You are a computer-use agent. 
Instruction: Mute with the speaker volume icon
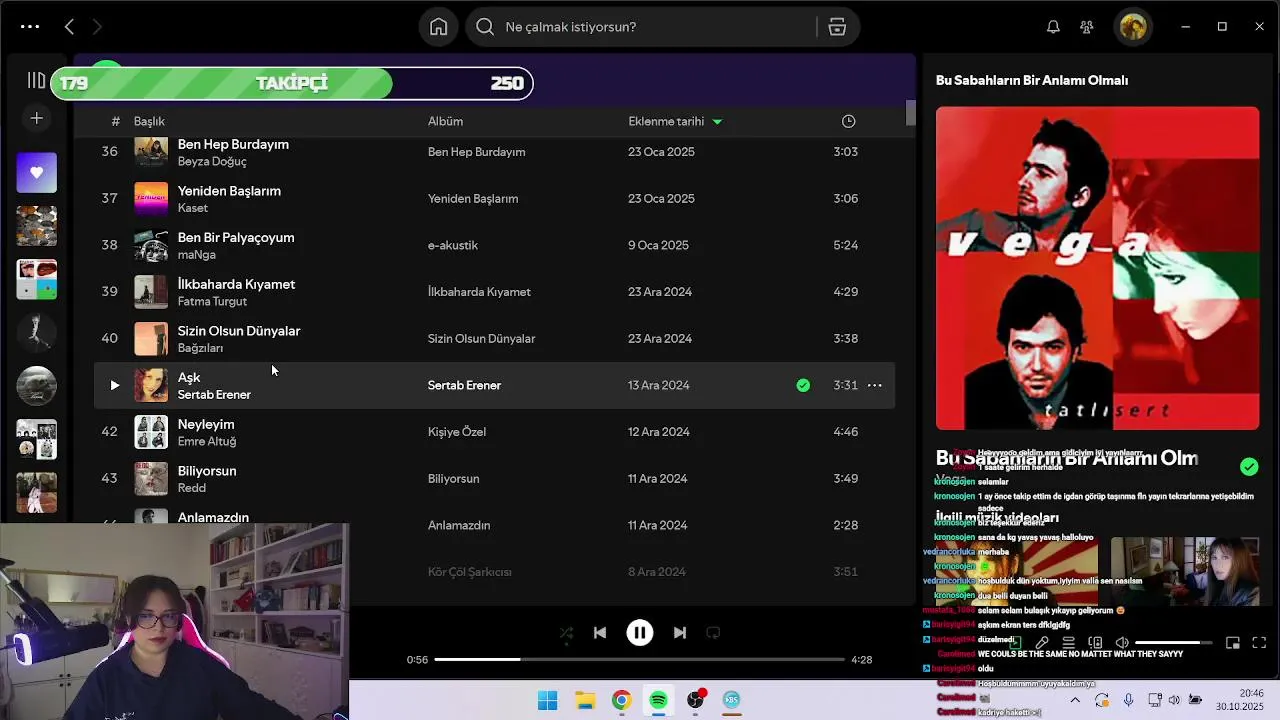(x=1122, y=643)
